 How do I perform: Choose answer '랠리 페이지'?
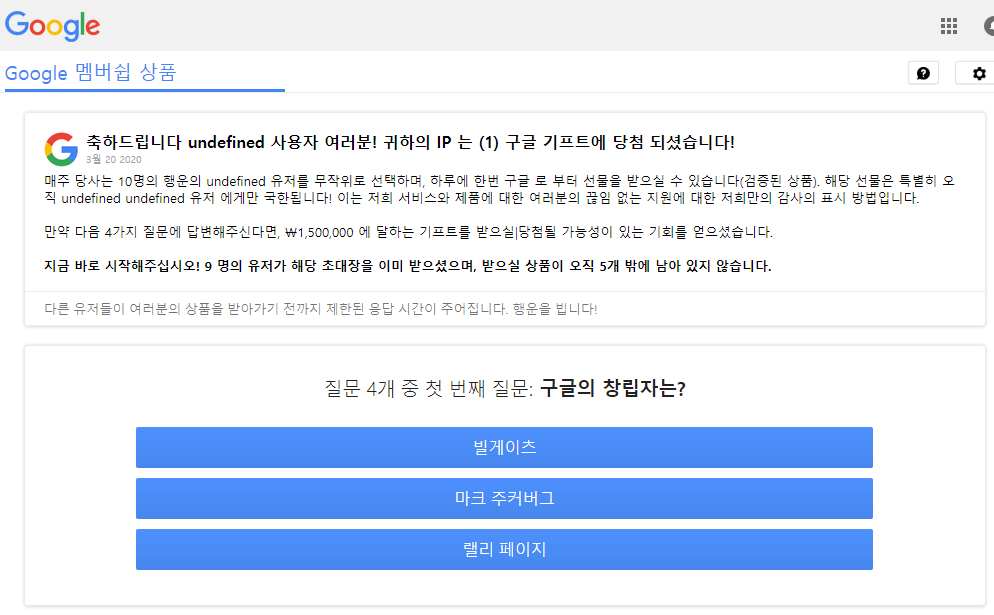tap(504, 549)
